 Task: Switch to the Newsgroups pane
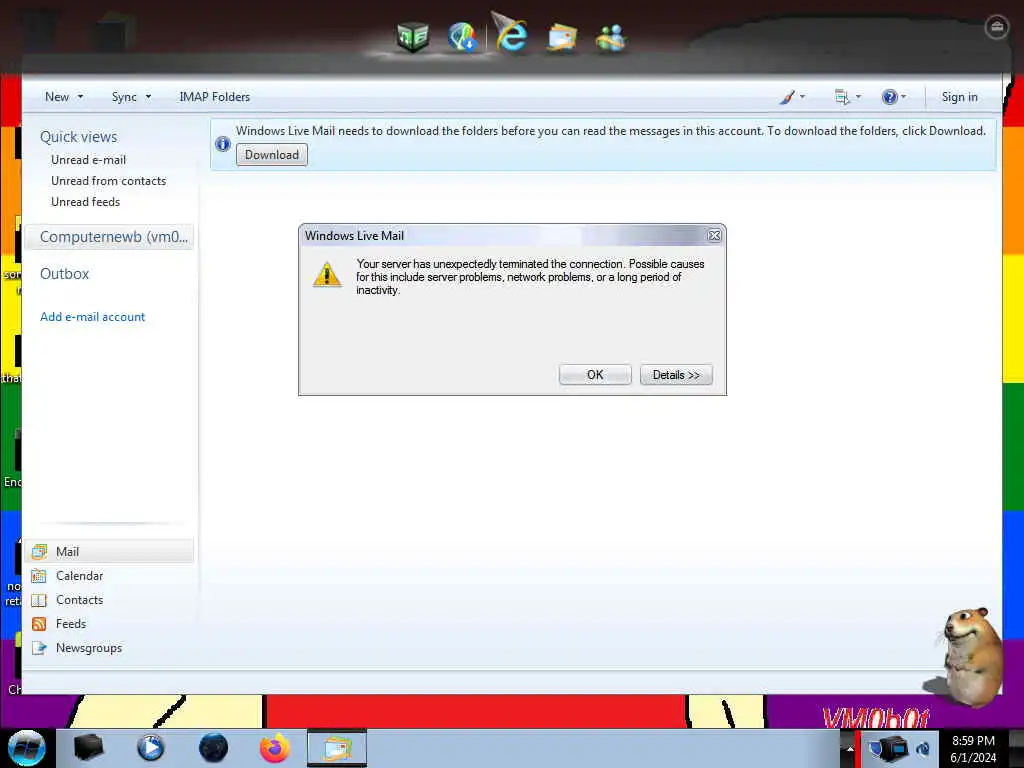(x=89, y=648)
